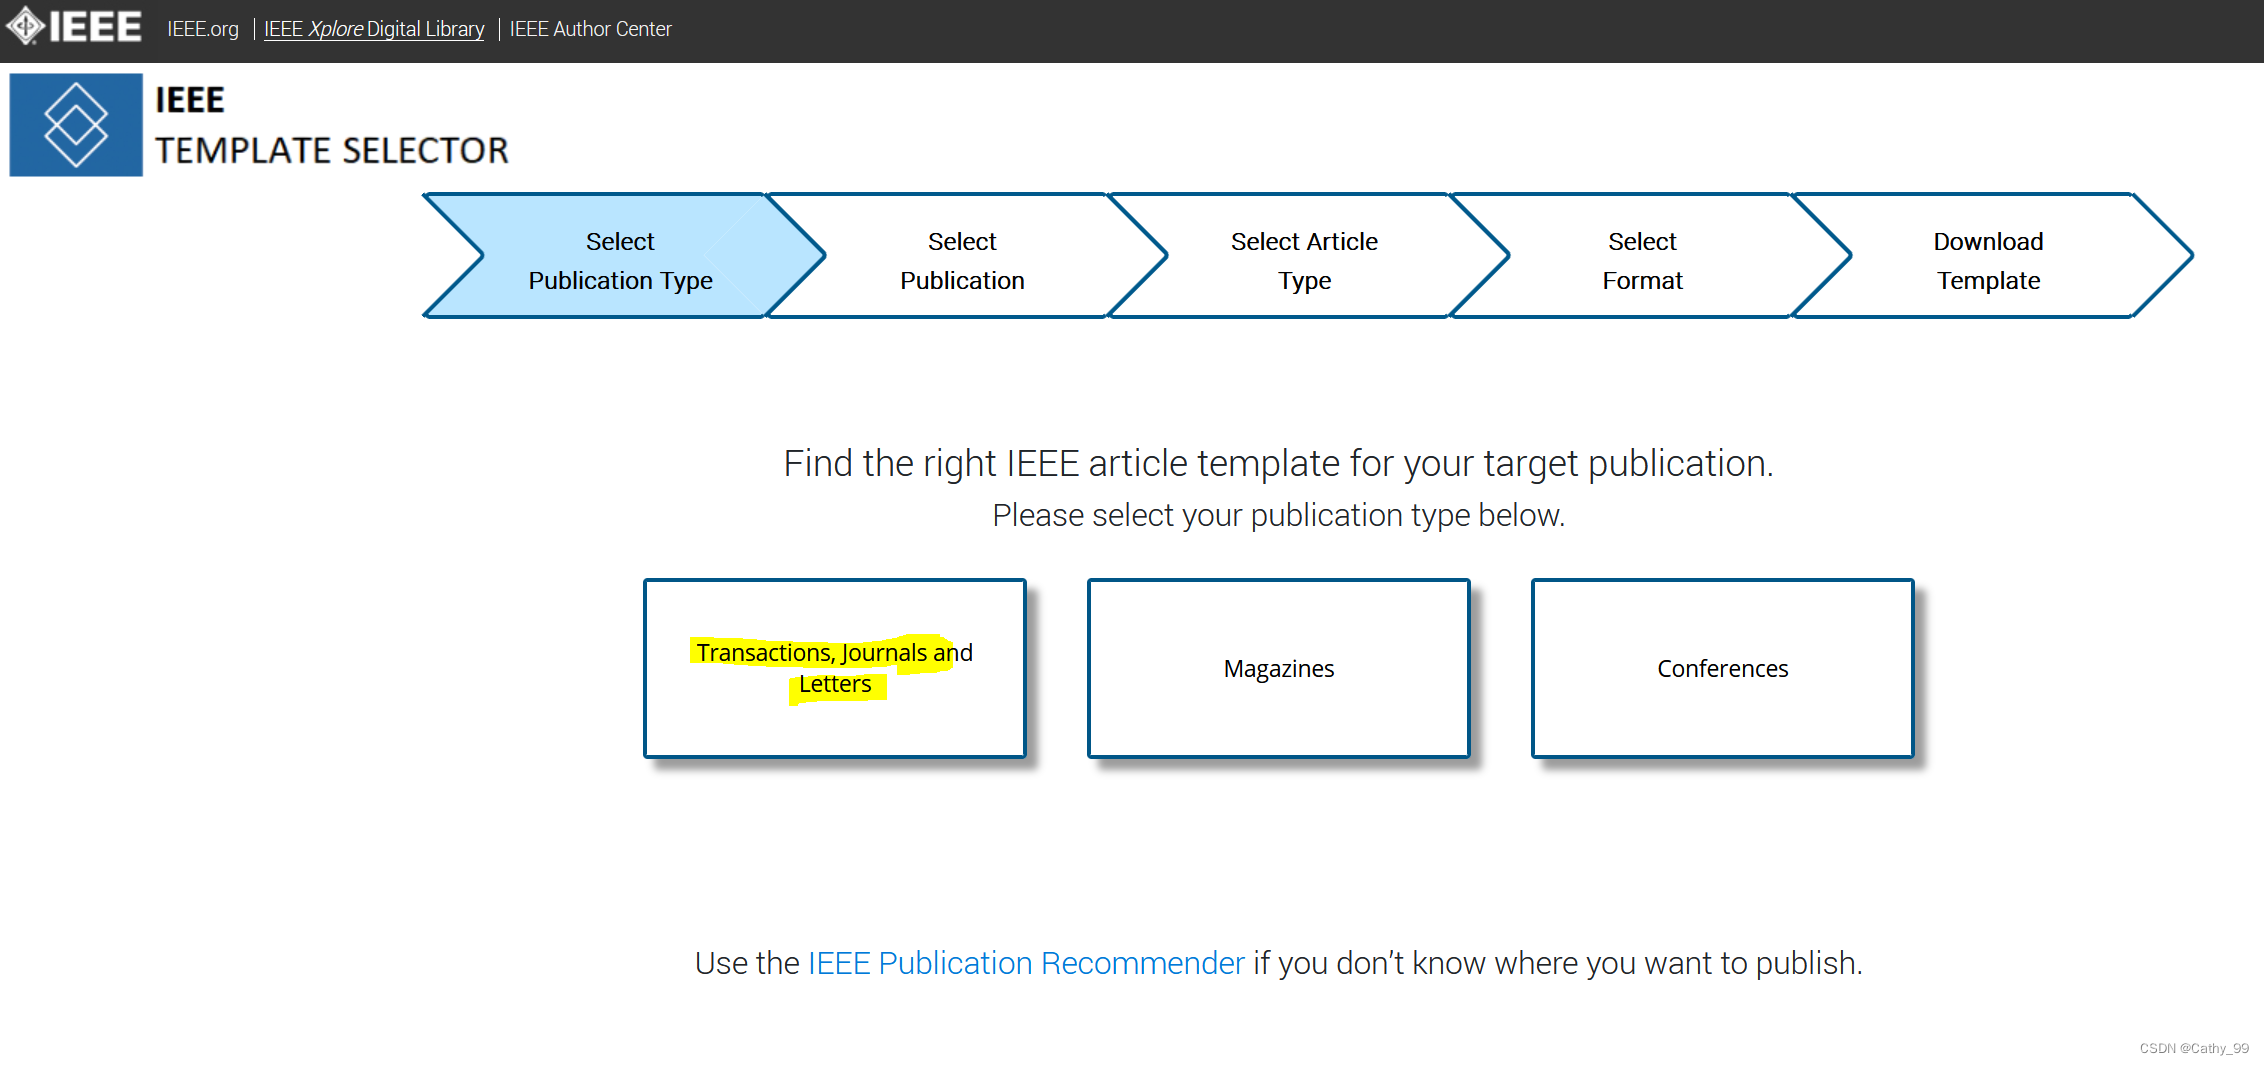Open the Select Article Type step
The width and height of the screenshot is (2264, 1065).
[1304, 260]
